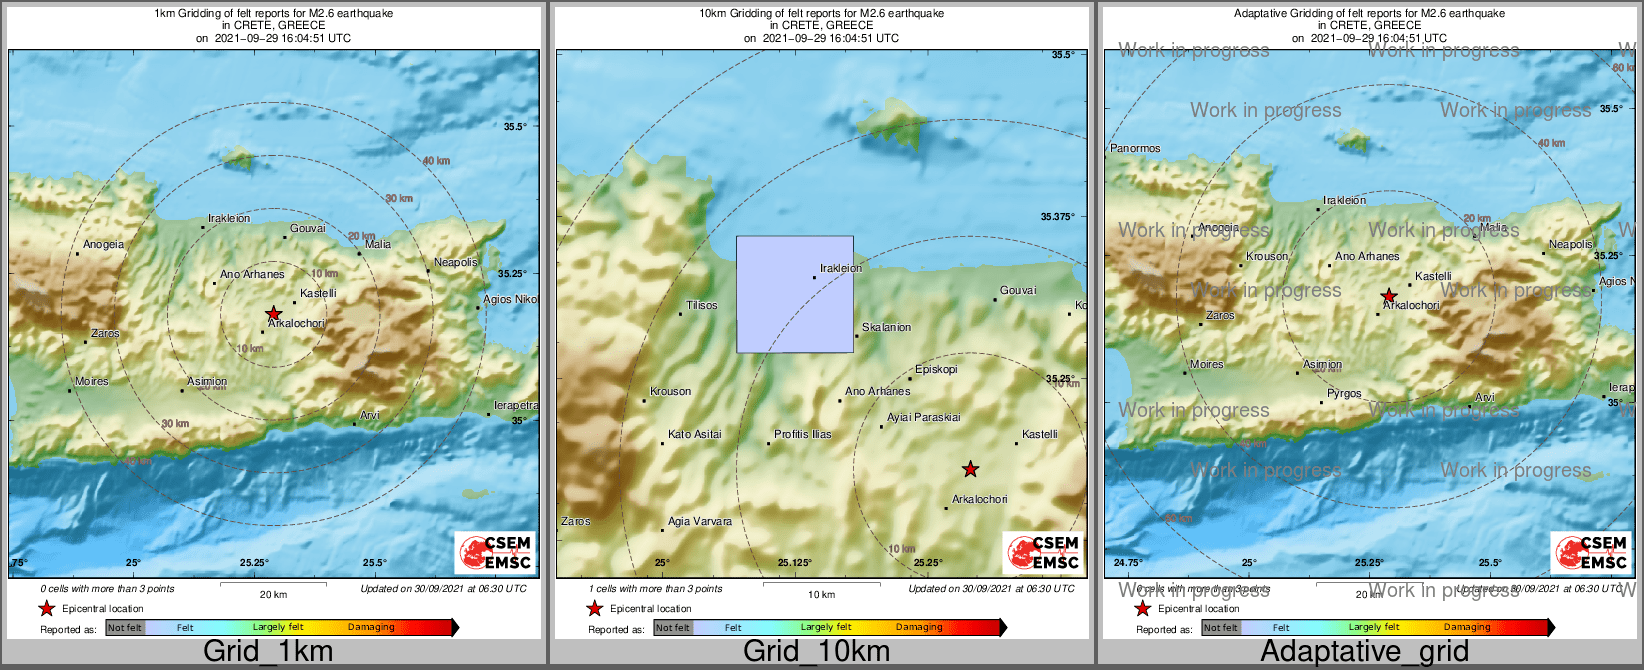Click the 'Tilisos' label on the Grid_10km map
This screenshot has height=670, width=1644.
[702, 305]
